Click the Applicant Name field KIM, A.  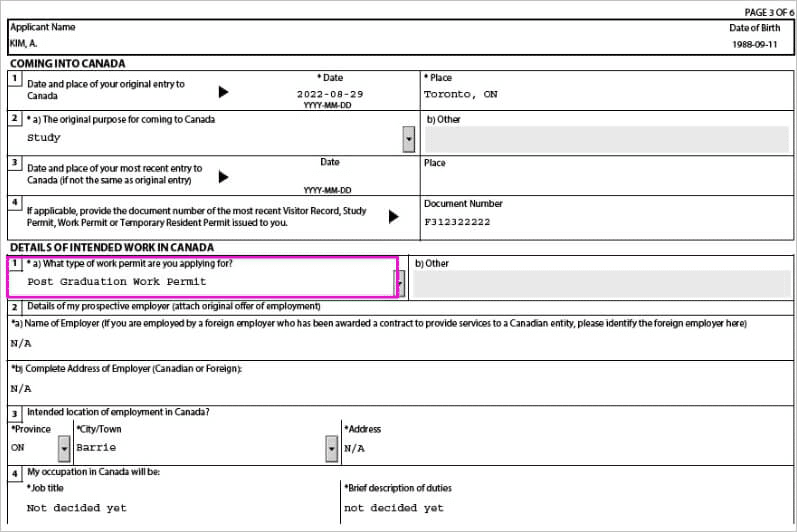tap(200, 45)
